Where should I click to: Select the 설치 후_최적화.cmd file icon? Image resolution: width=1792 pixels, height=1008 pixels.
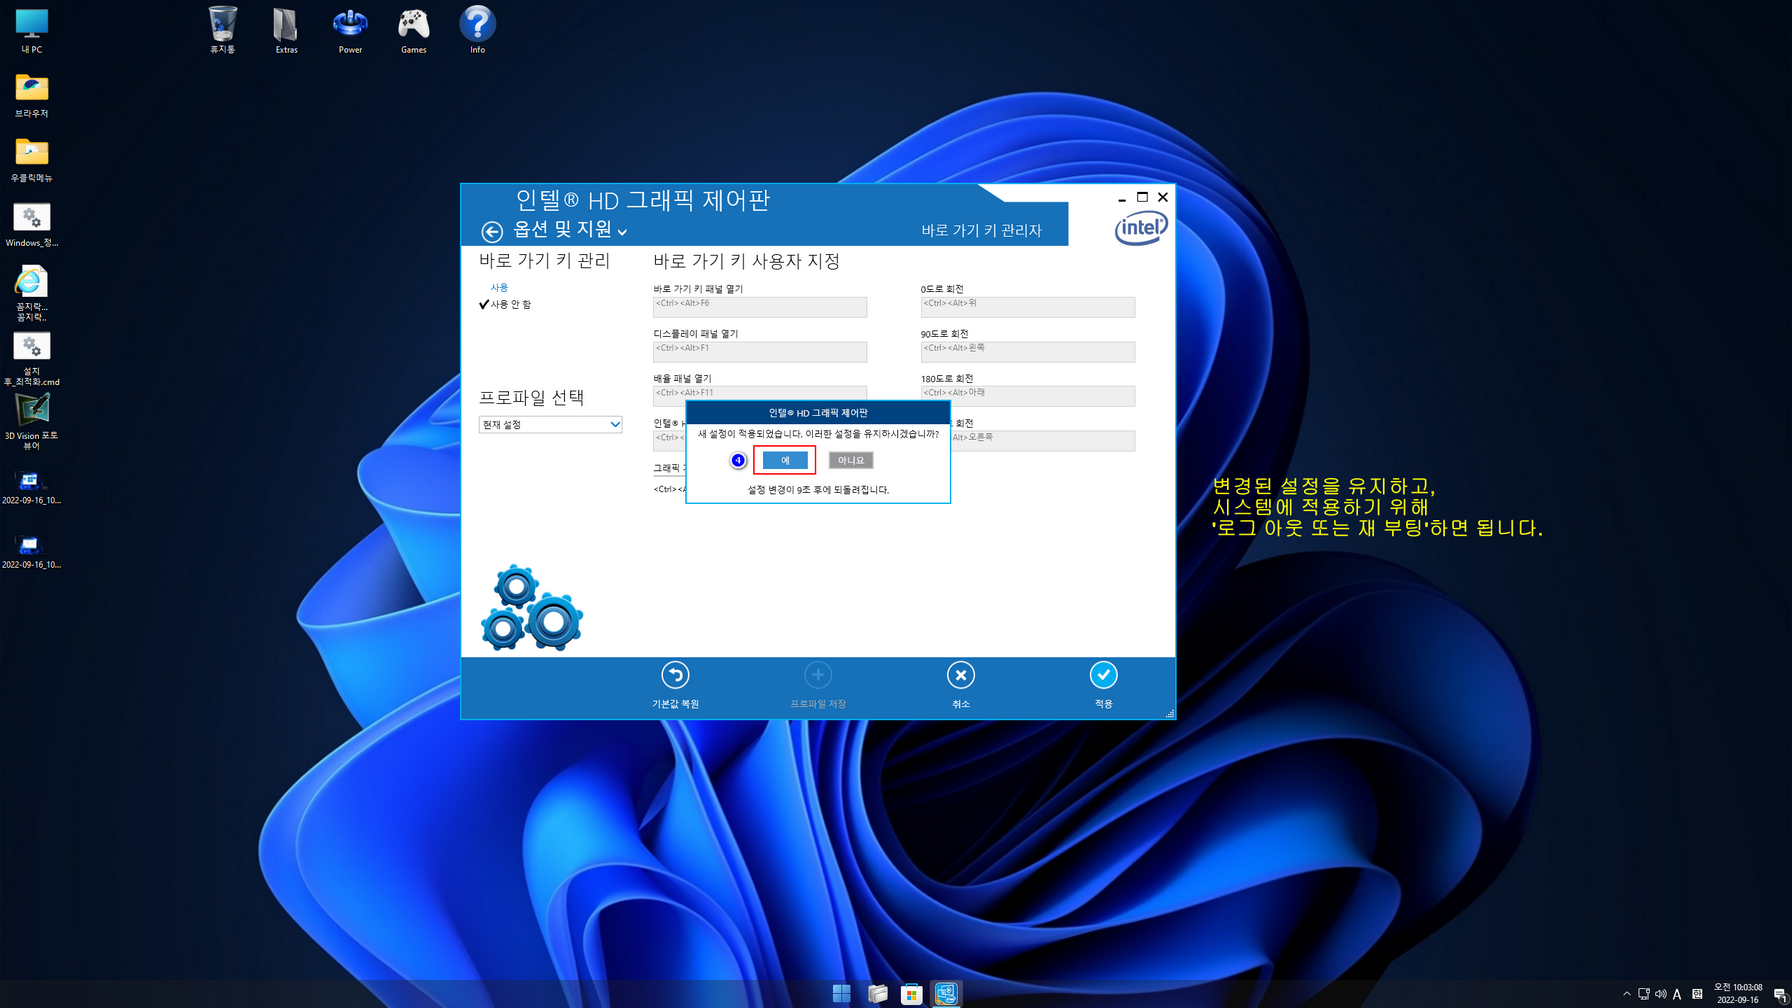31,358
